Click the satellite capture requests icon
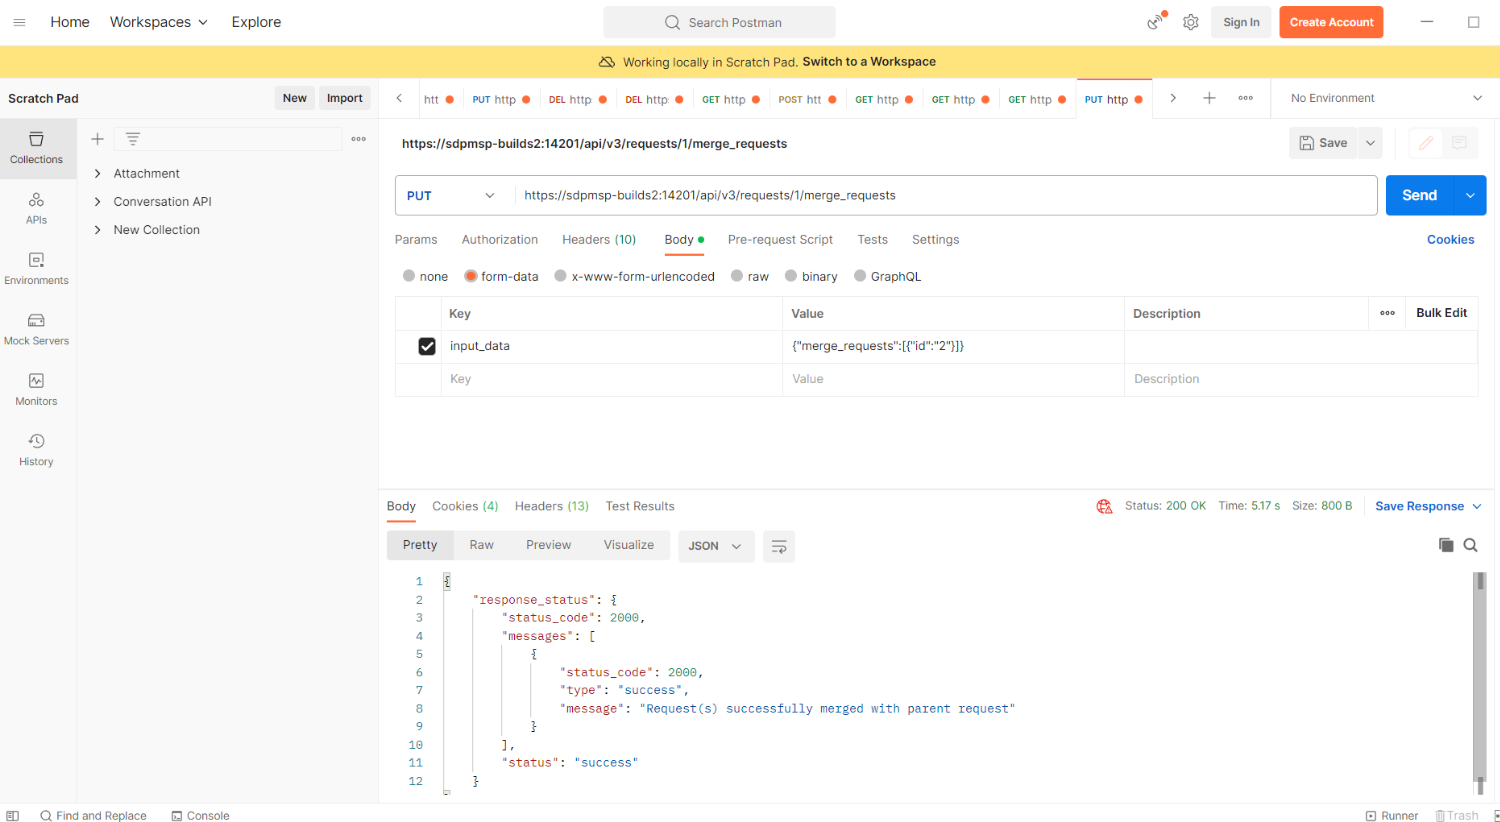1500x822 pixels. (x=1156, y=21)
